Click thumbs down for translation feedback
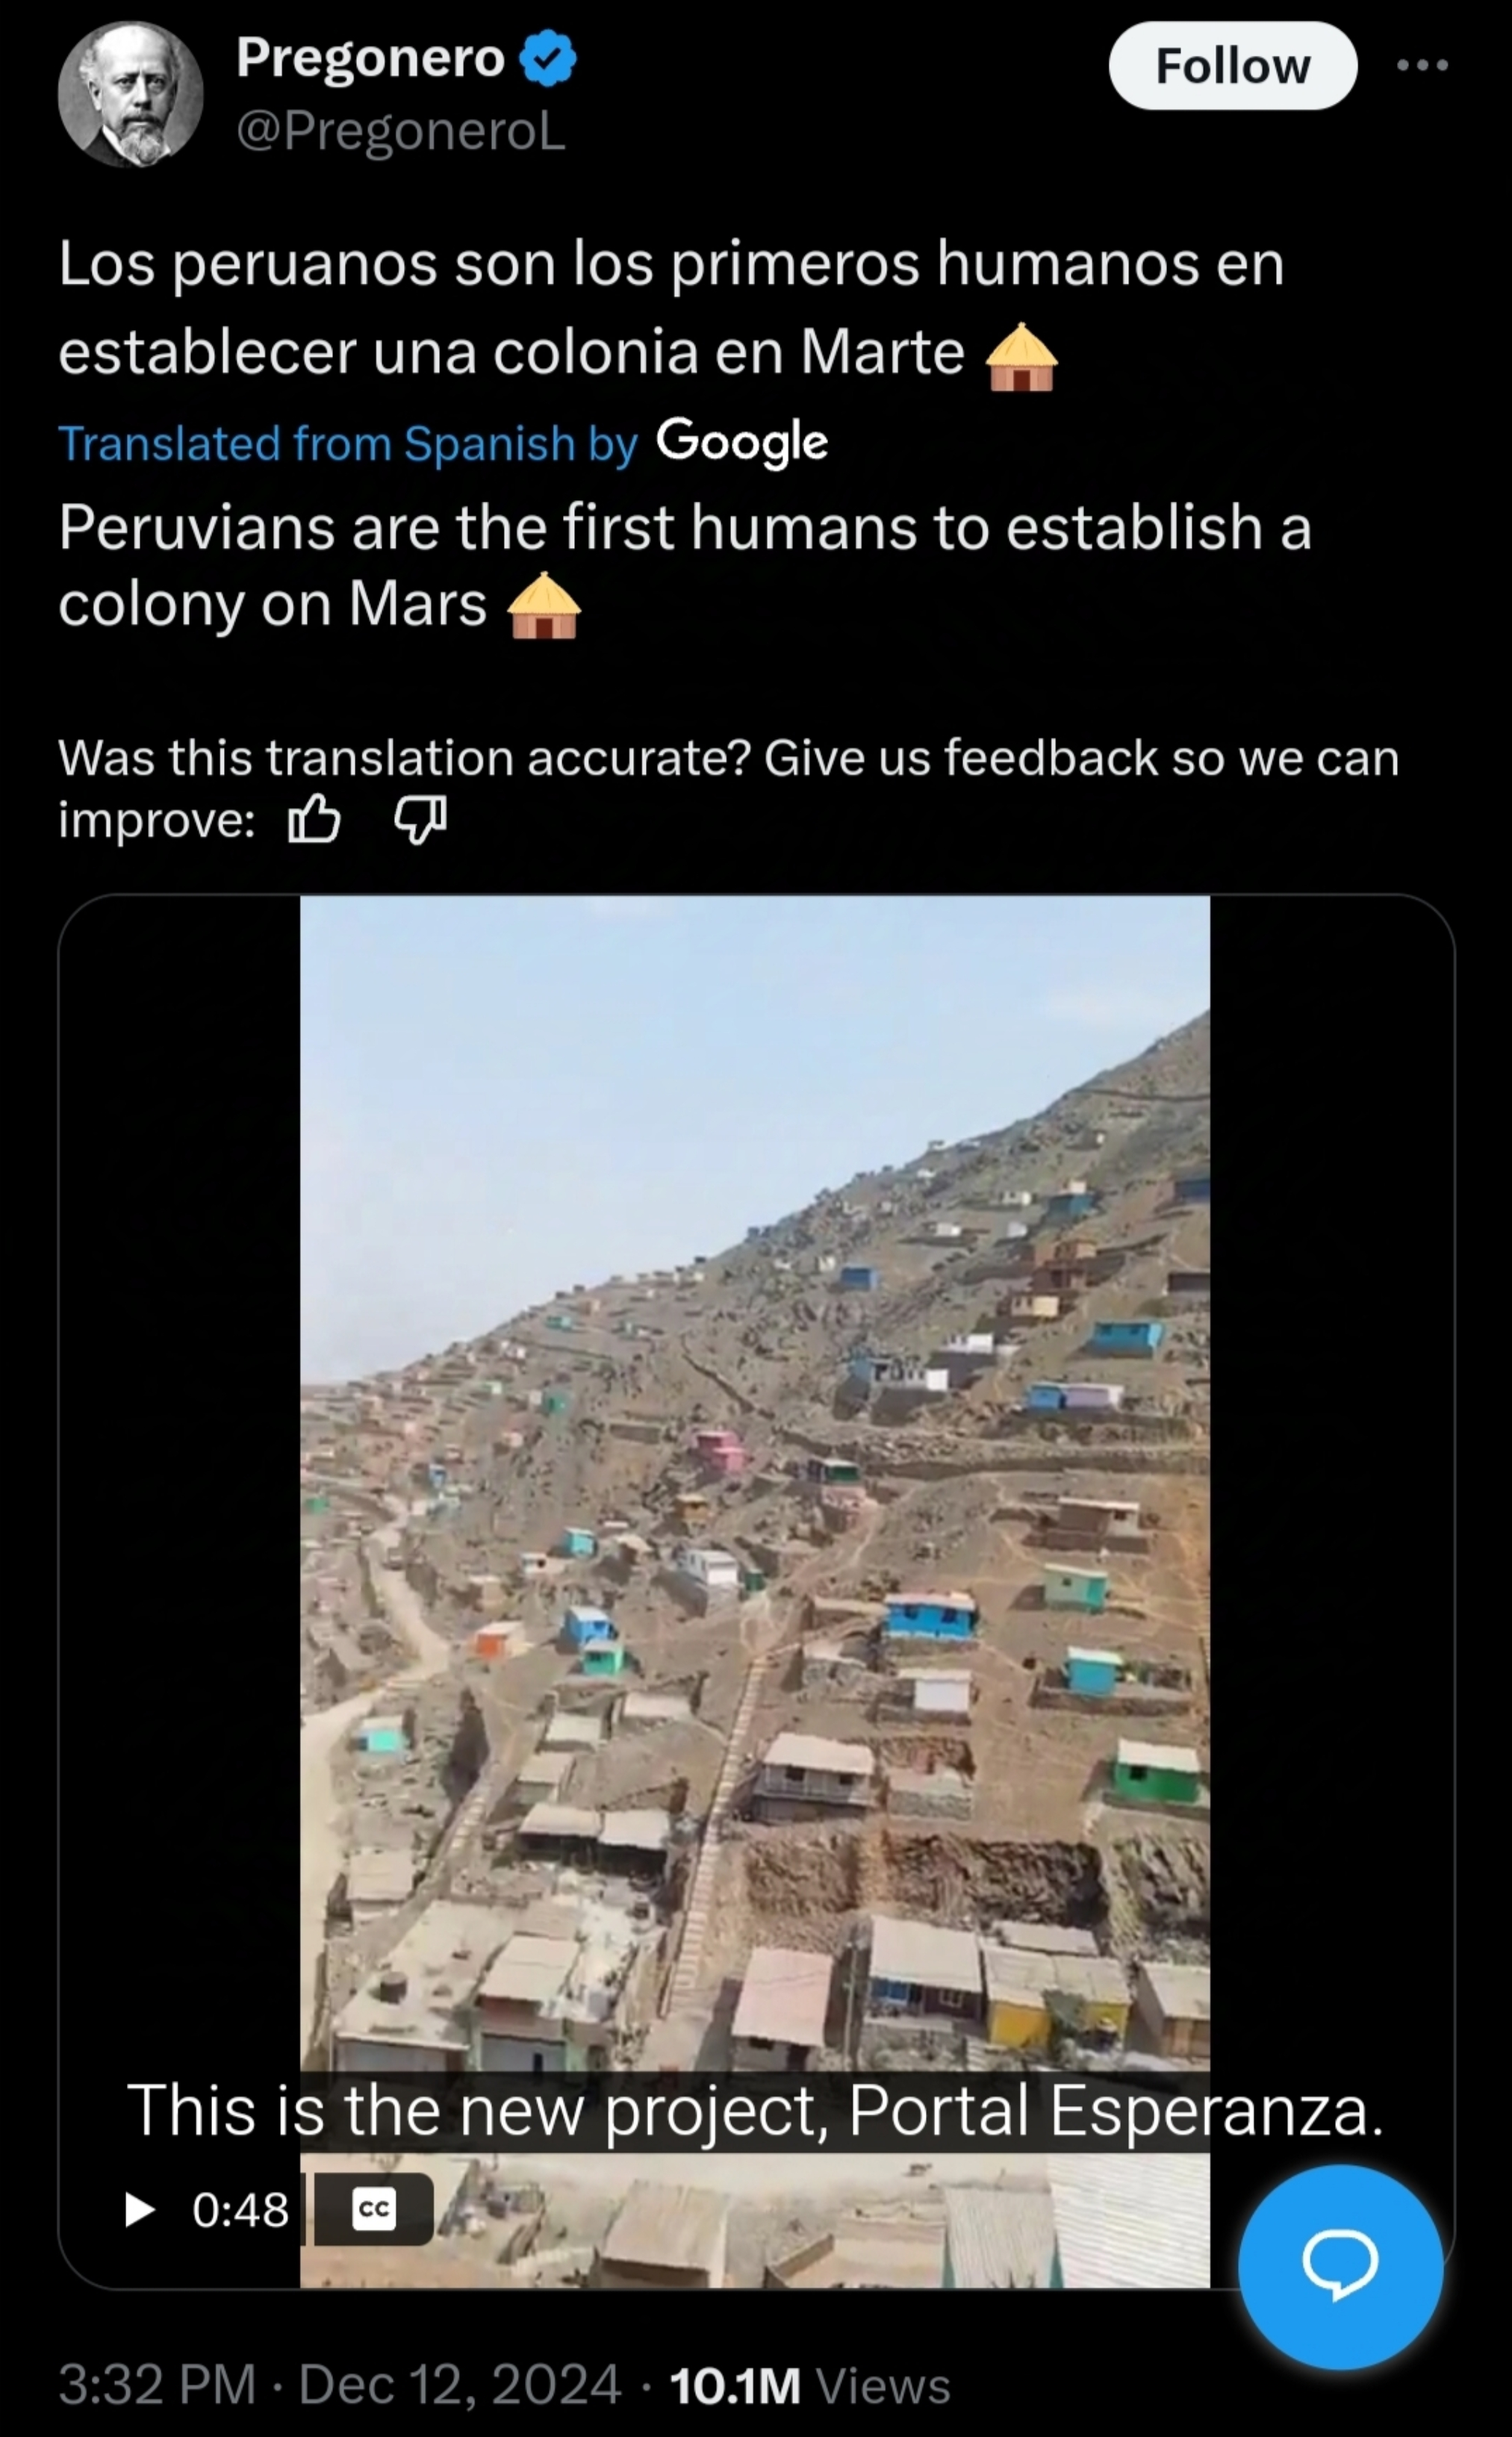Screen dimensions: 1512x2437 click(x=420, y=820)
